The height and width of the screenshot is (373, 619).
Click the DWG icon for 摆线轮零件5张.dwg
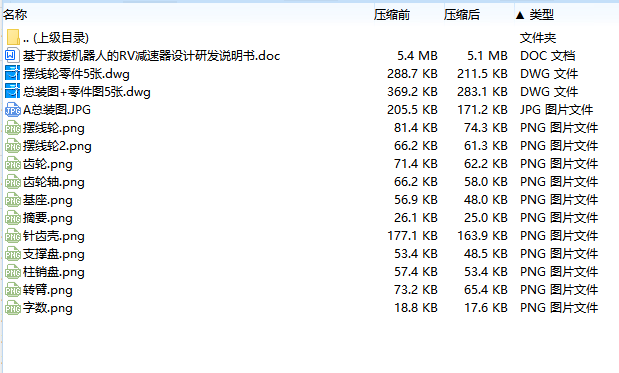pos(12,73)
